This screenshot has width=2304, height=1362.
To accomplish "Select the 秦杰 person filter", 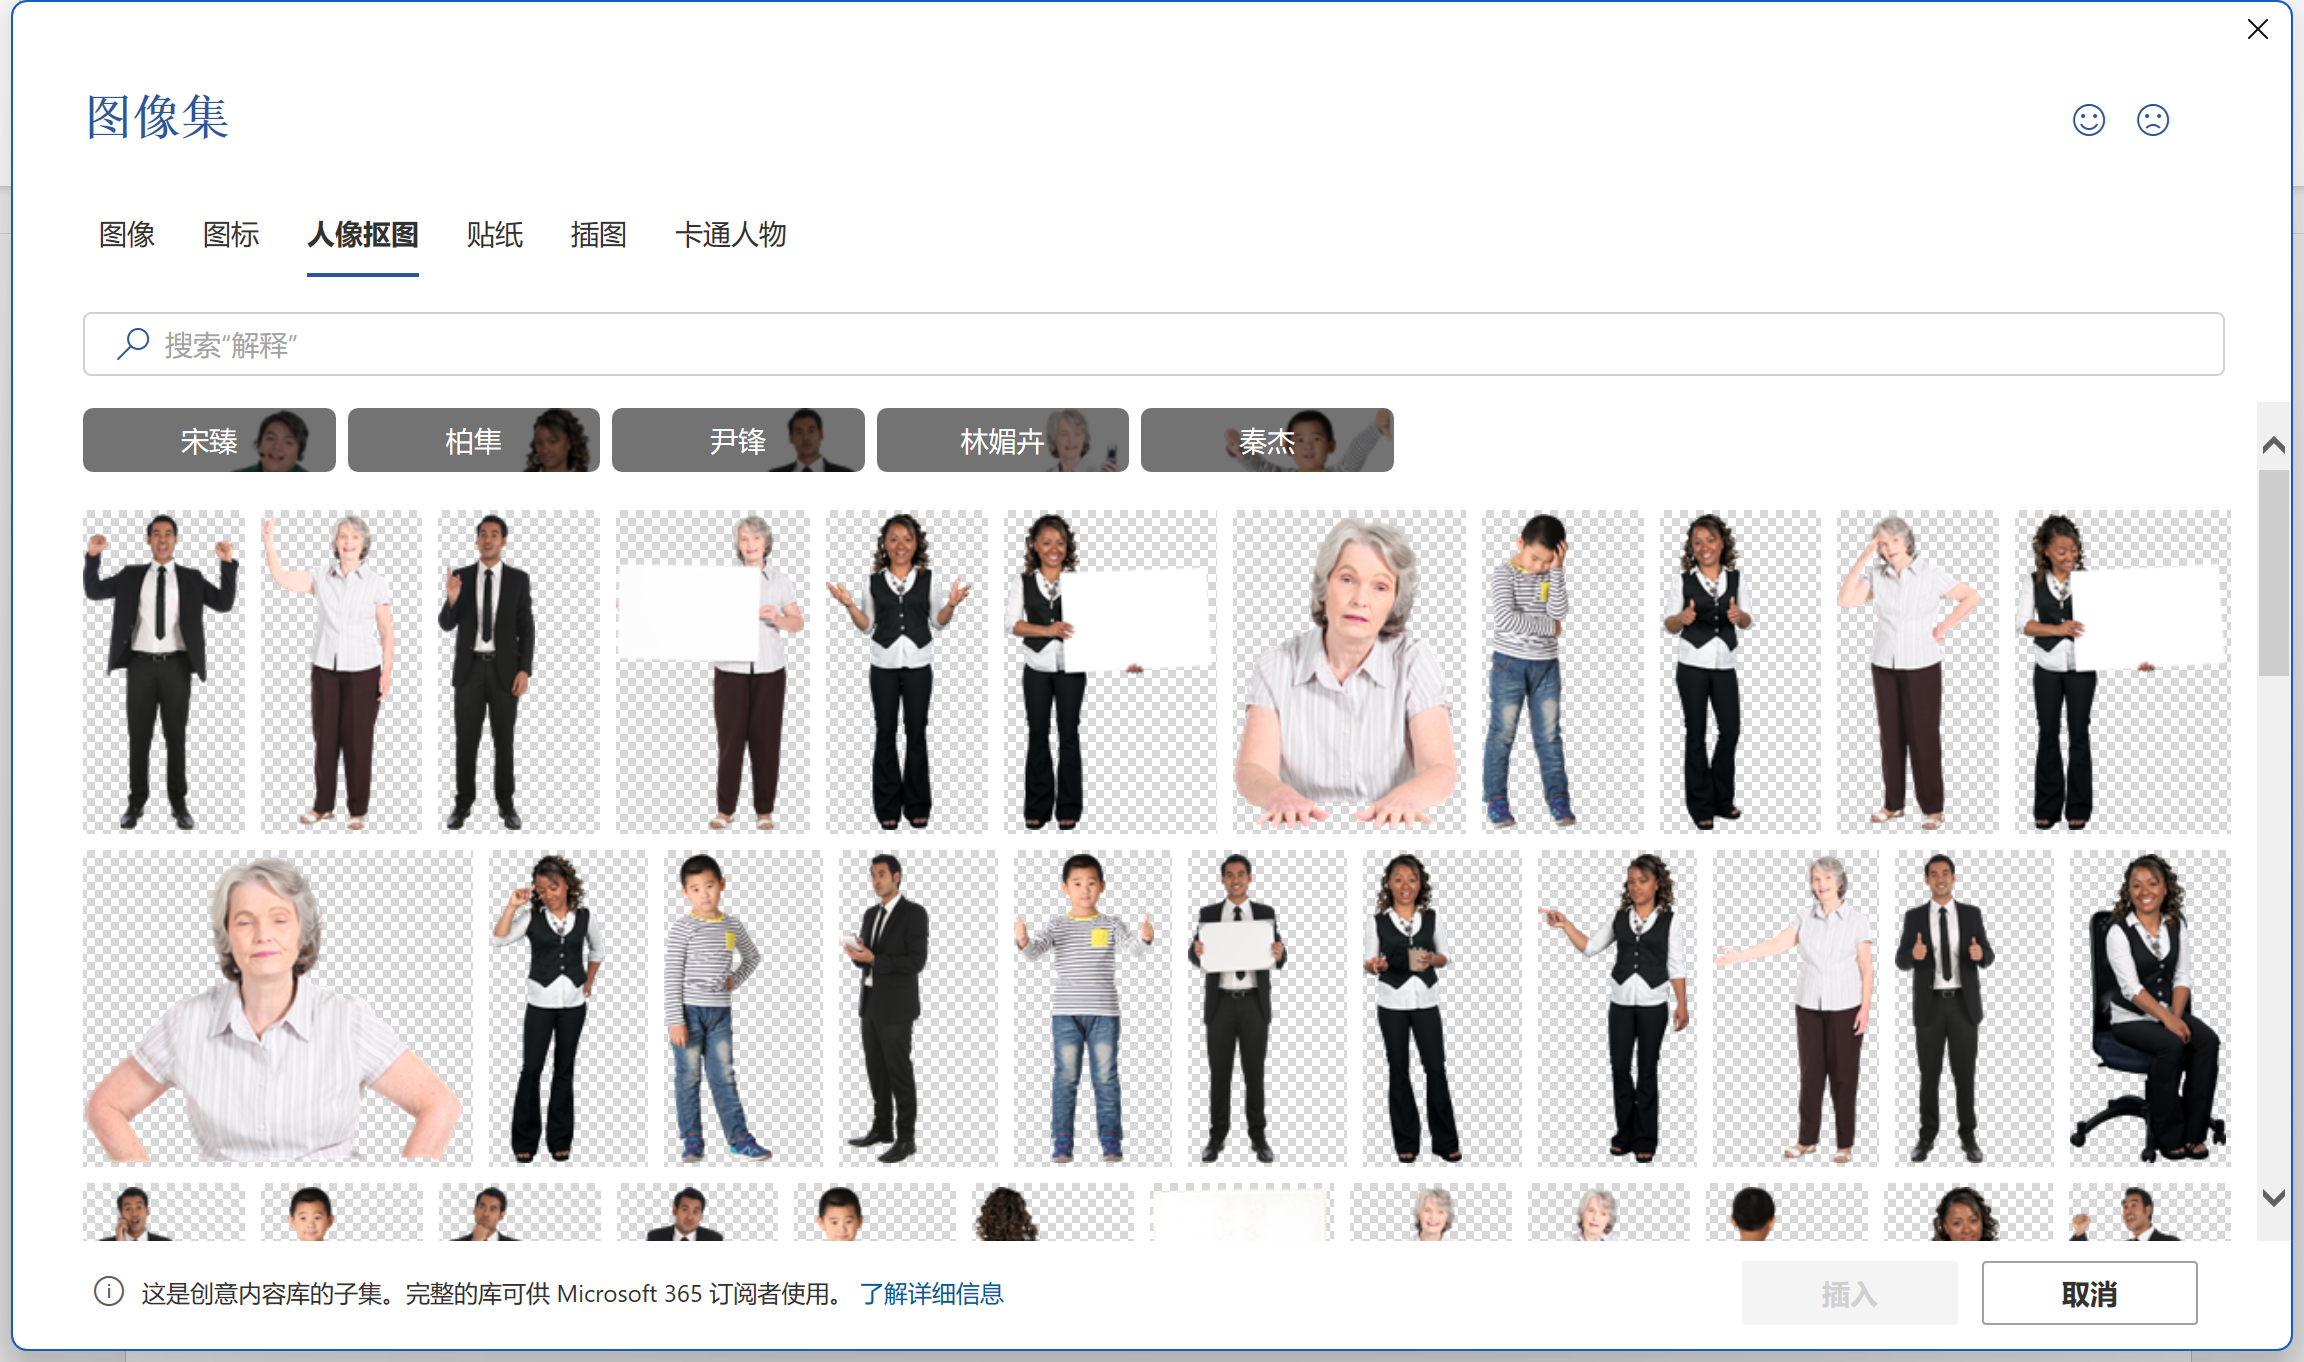I will click(x=1266, y=440).
